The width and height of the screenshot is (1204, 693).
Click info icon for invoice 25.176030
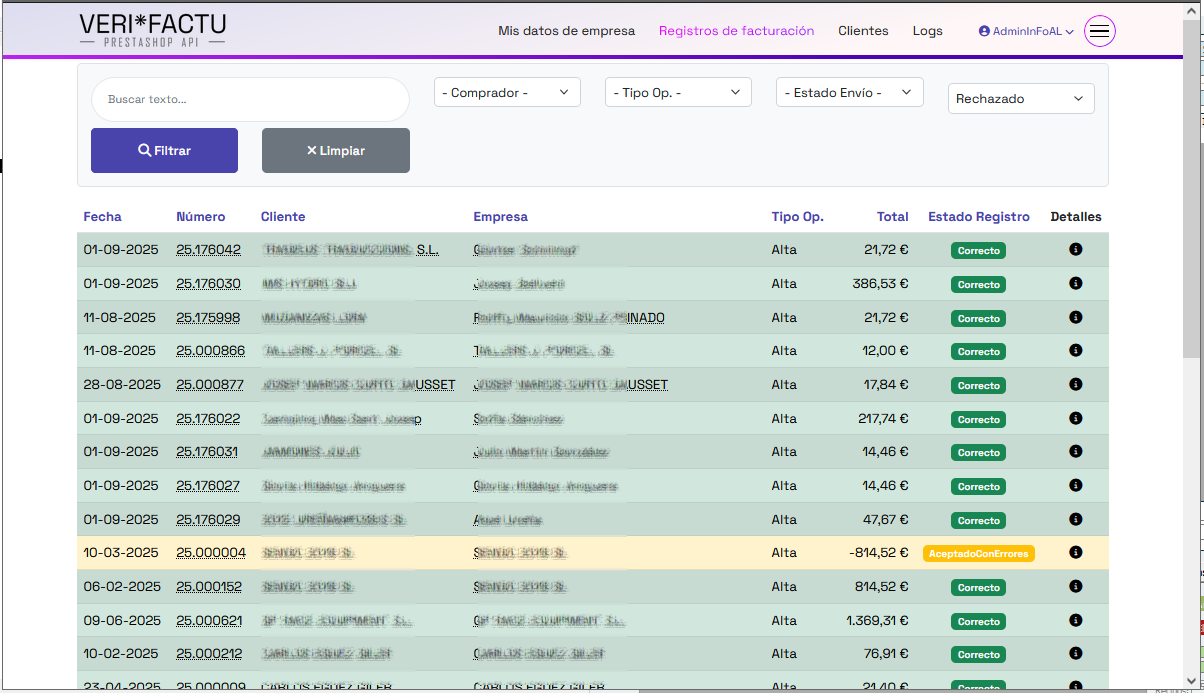pos(1075,283)
